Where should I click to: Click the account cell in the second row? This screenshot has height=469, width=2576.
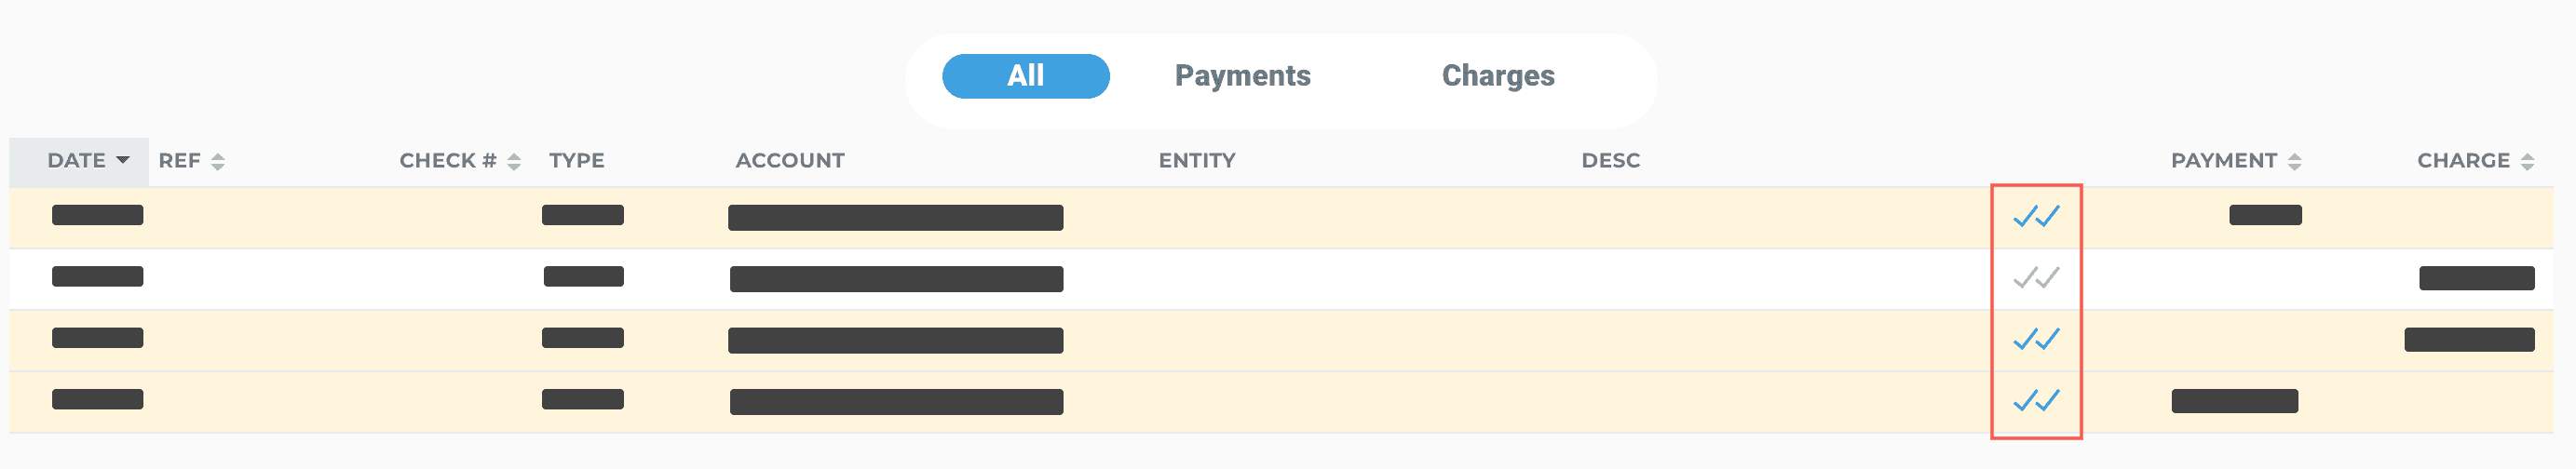896,279
